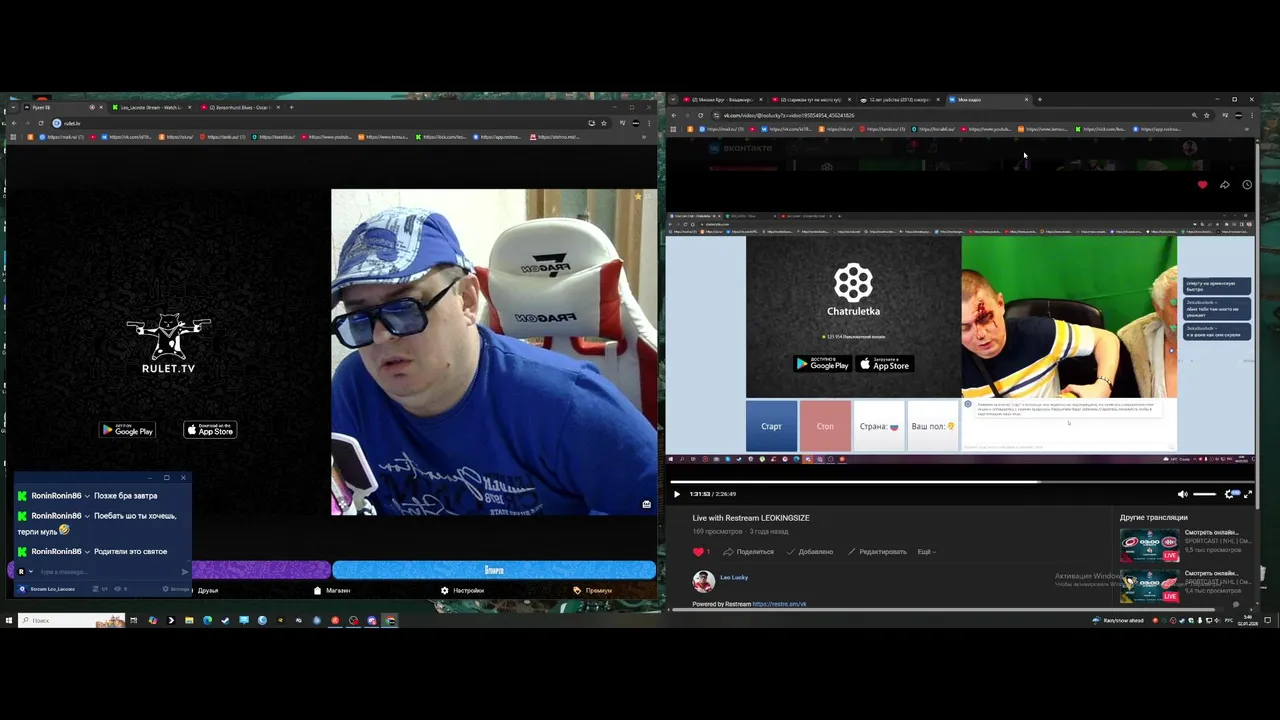
Task: Click Старт in embedded Chatruletka video
Action: 771,426
